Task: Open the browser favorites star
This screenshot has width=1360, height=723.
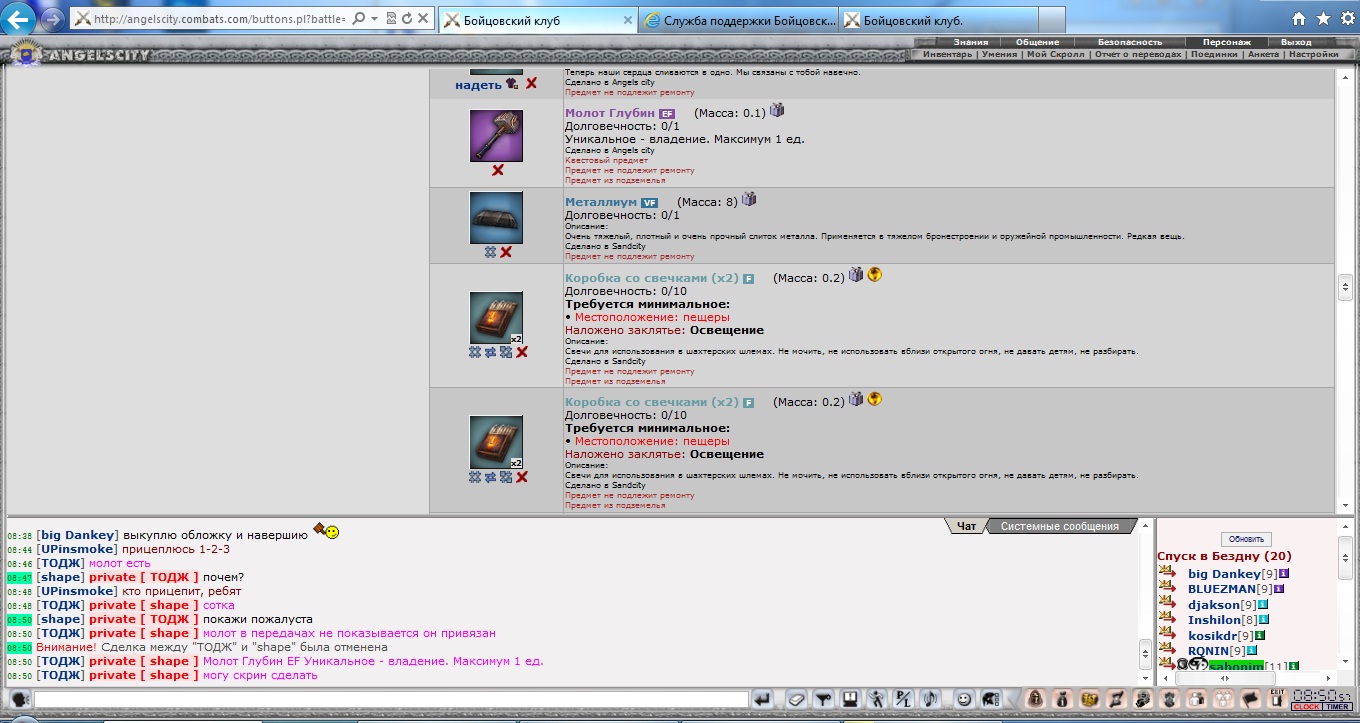Action: tap(1323, 19)
